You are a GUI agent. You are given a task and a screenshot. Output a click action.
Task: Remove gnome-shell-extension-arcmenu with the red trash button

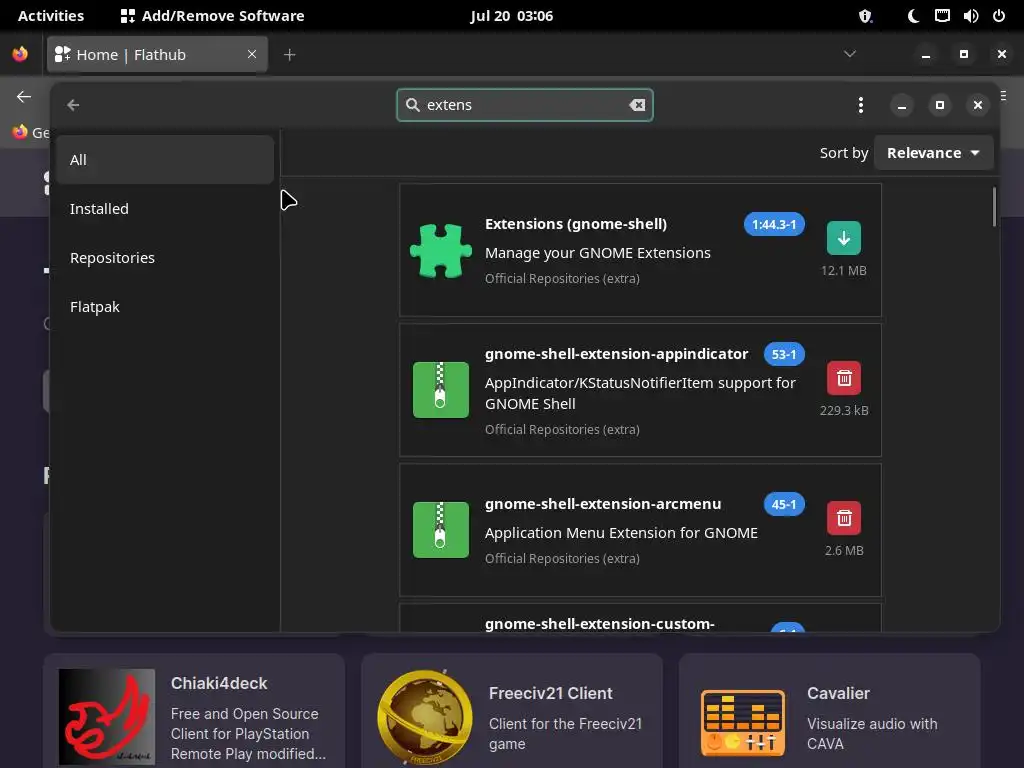tap(843, 518)
